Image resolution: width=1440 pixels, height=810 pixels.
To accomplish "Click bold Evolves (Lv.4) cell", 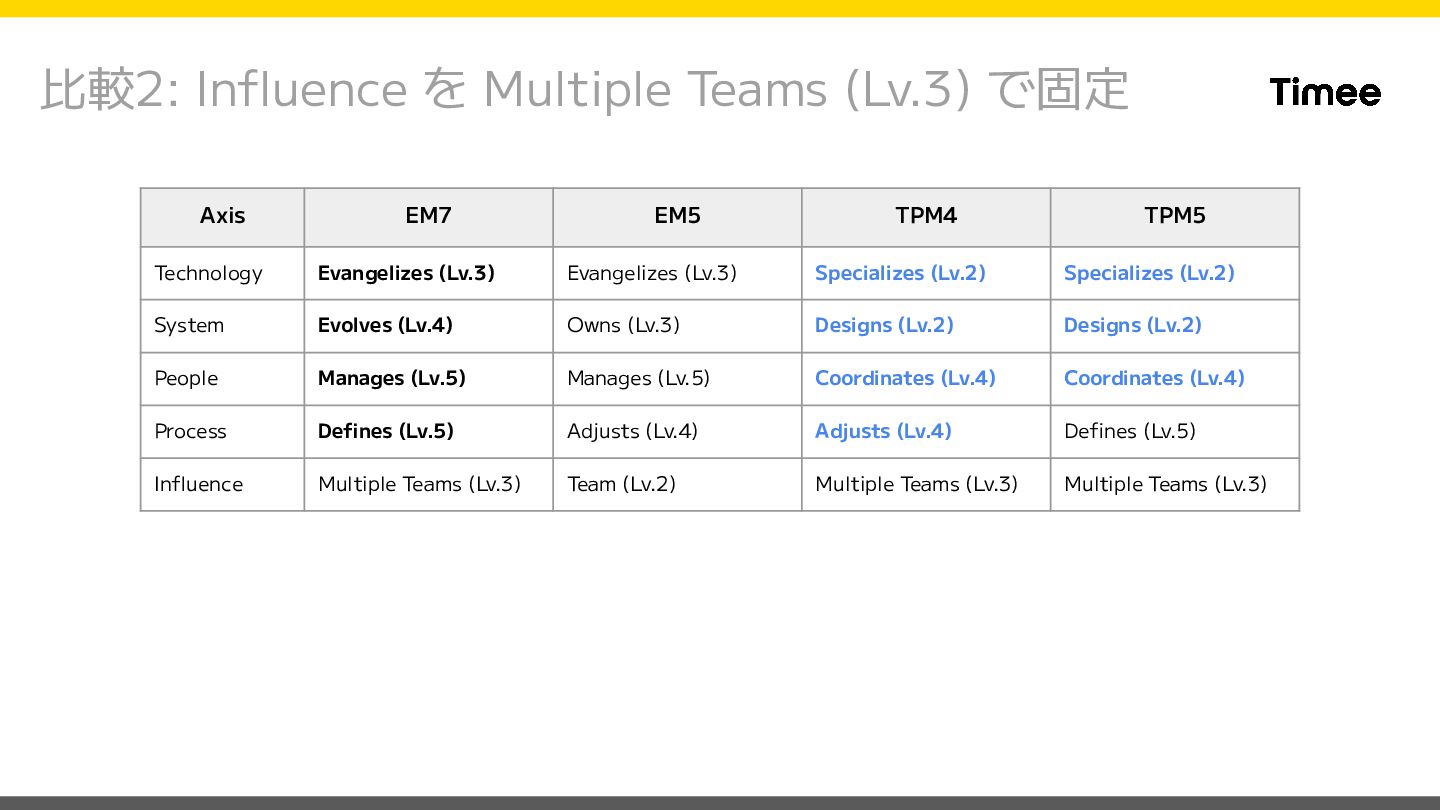I will point(385,326).
